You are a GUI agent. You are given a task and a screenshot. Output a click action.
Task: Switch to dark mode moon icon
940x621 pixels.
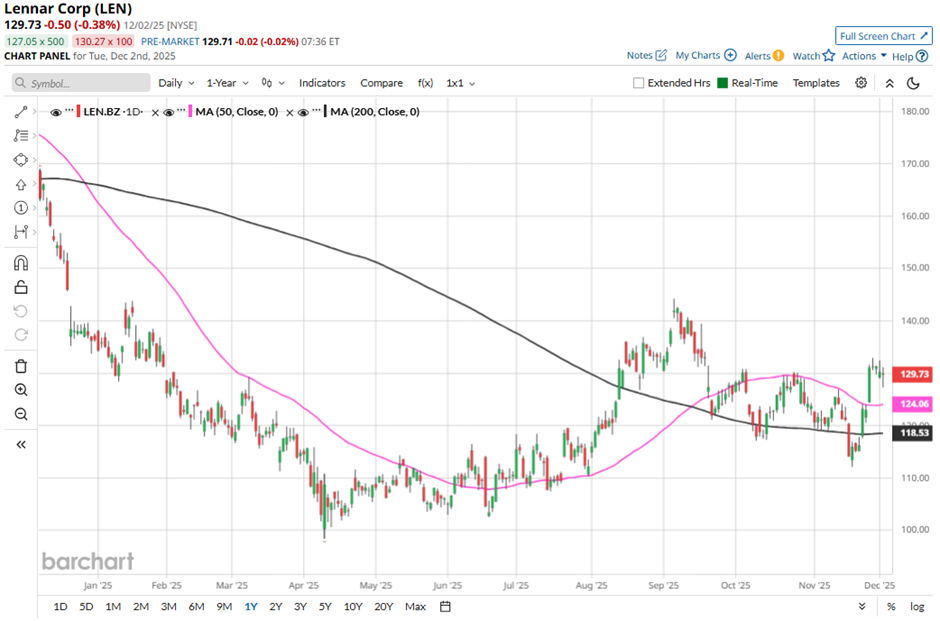click(913, 83)
